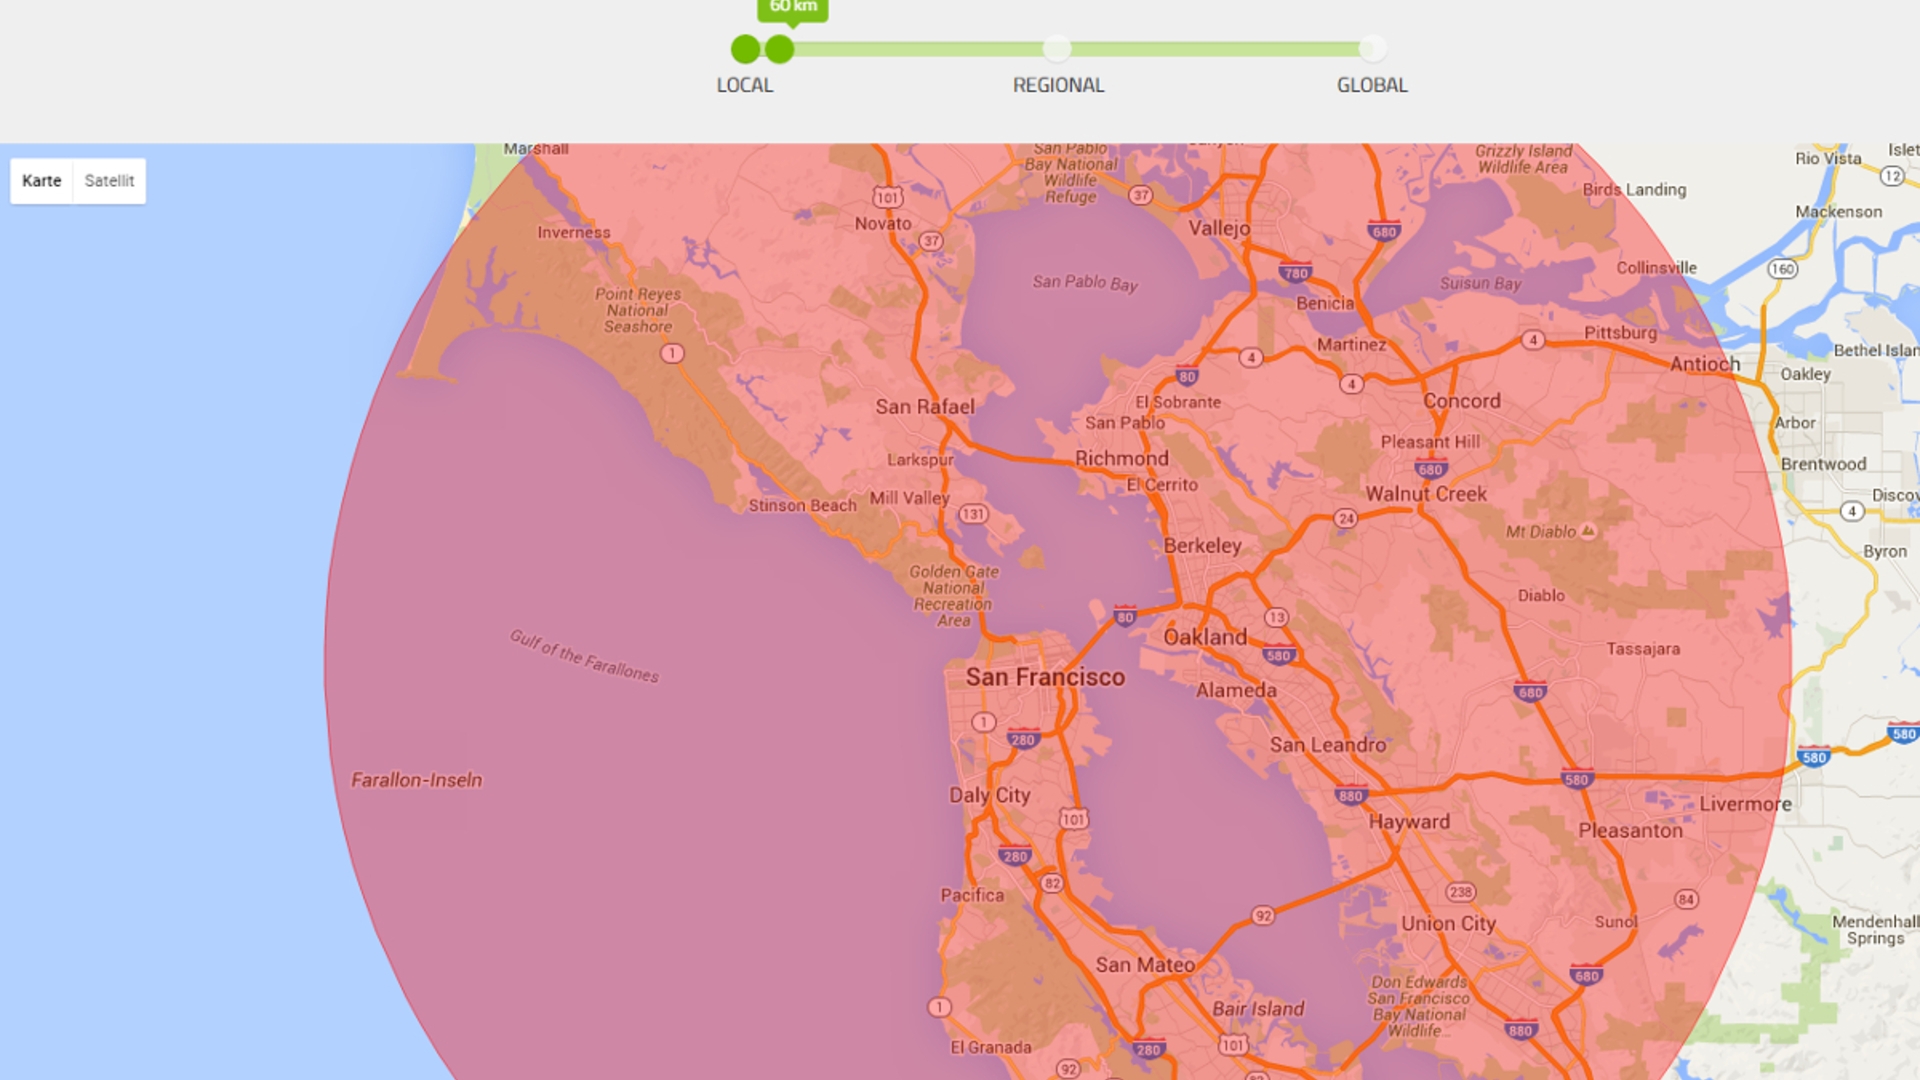Click Interstate 880 shield near Hayward
The image size is (1920, 1080).
point(1350,796)
